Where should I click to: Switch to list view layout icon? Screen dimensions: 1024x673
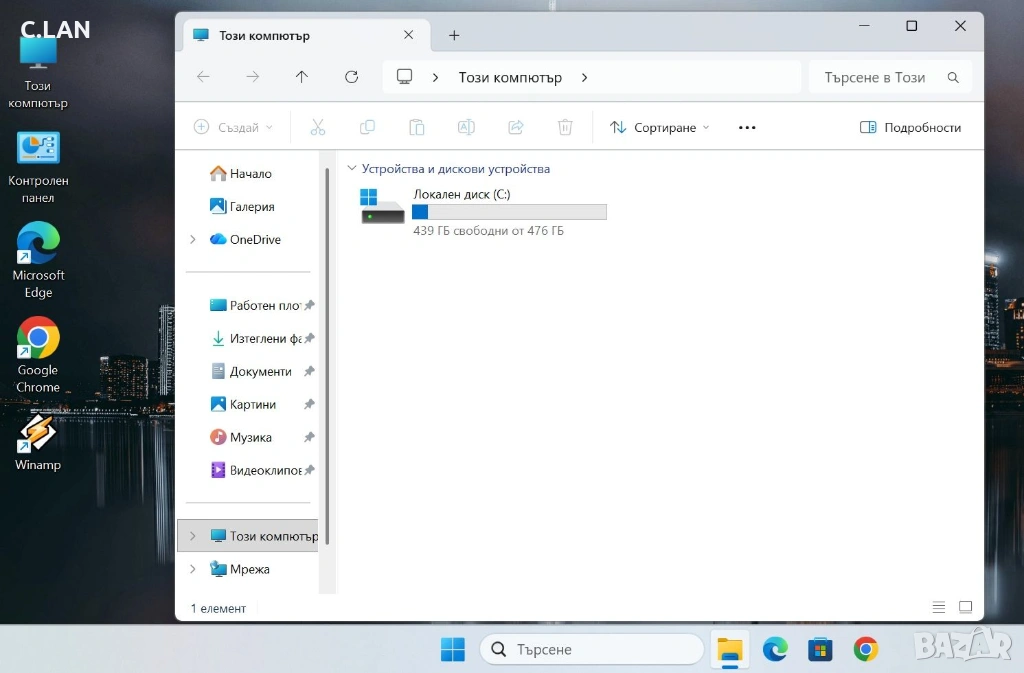938,607
